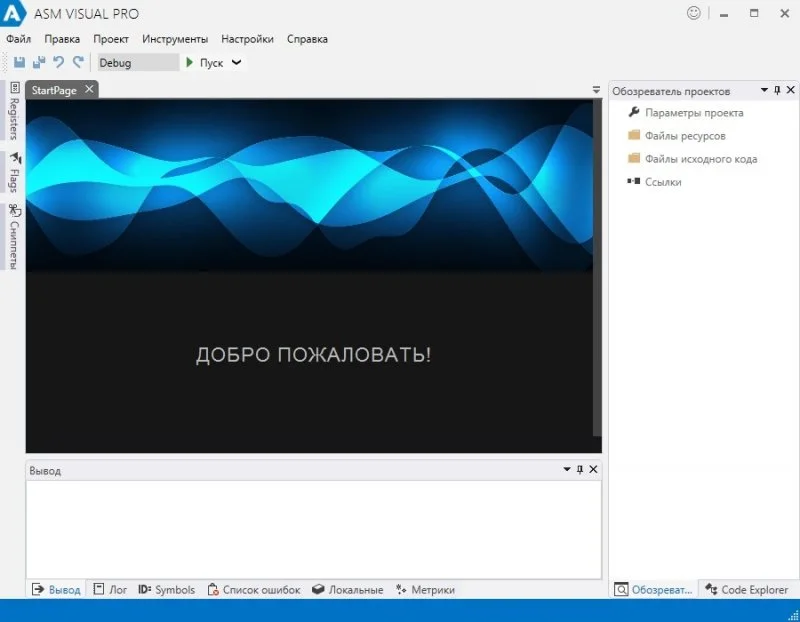Open Вывод panel options dropdown
This screenshot has height=622, width=800.
567,469
